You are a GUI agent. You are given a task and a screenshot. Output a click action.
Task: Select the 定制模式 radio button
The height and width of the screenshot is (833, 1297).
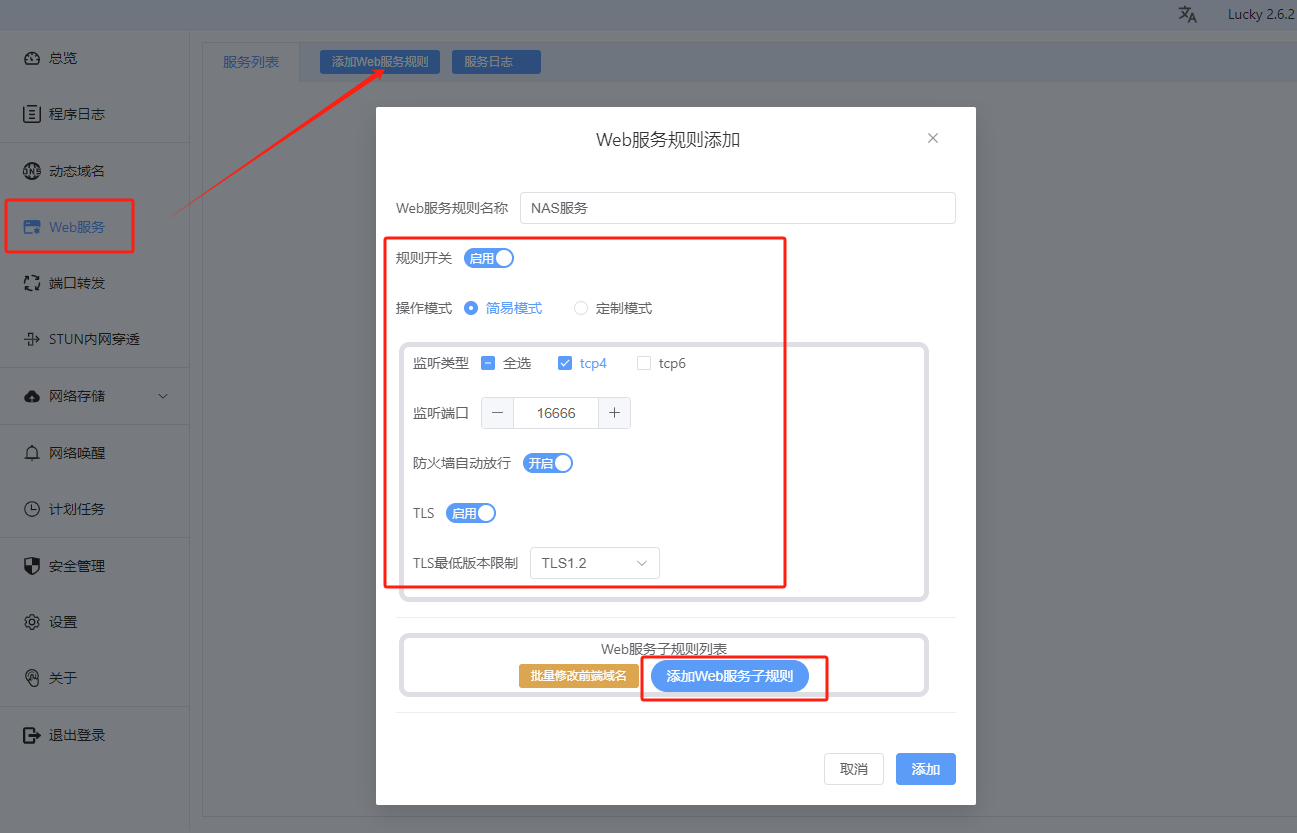coord(581,308)
